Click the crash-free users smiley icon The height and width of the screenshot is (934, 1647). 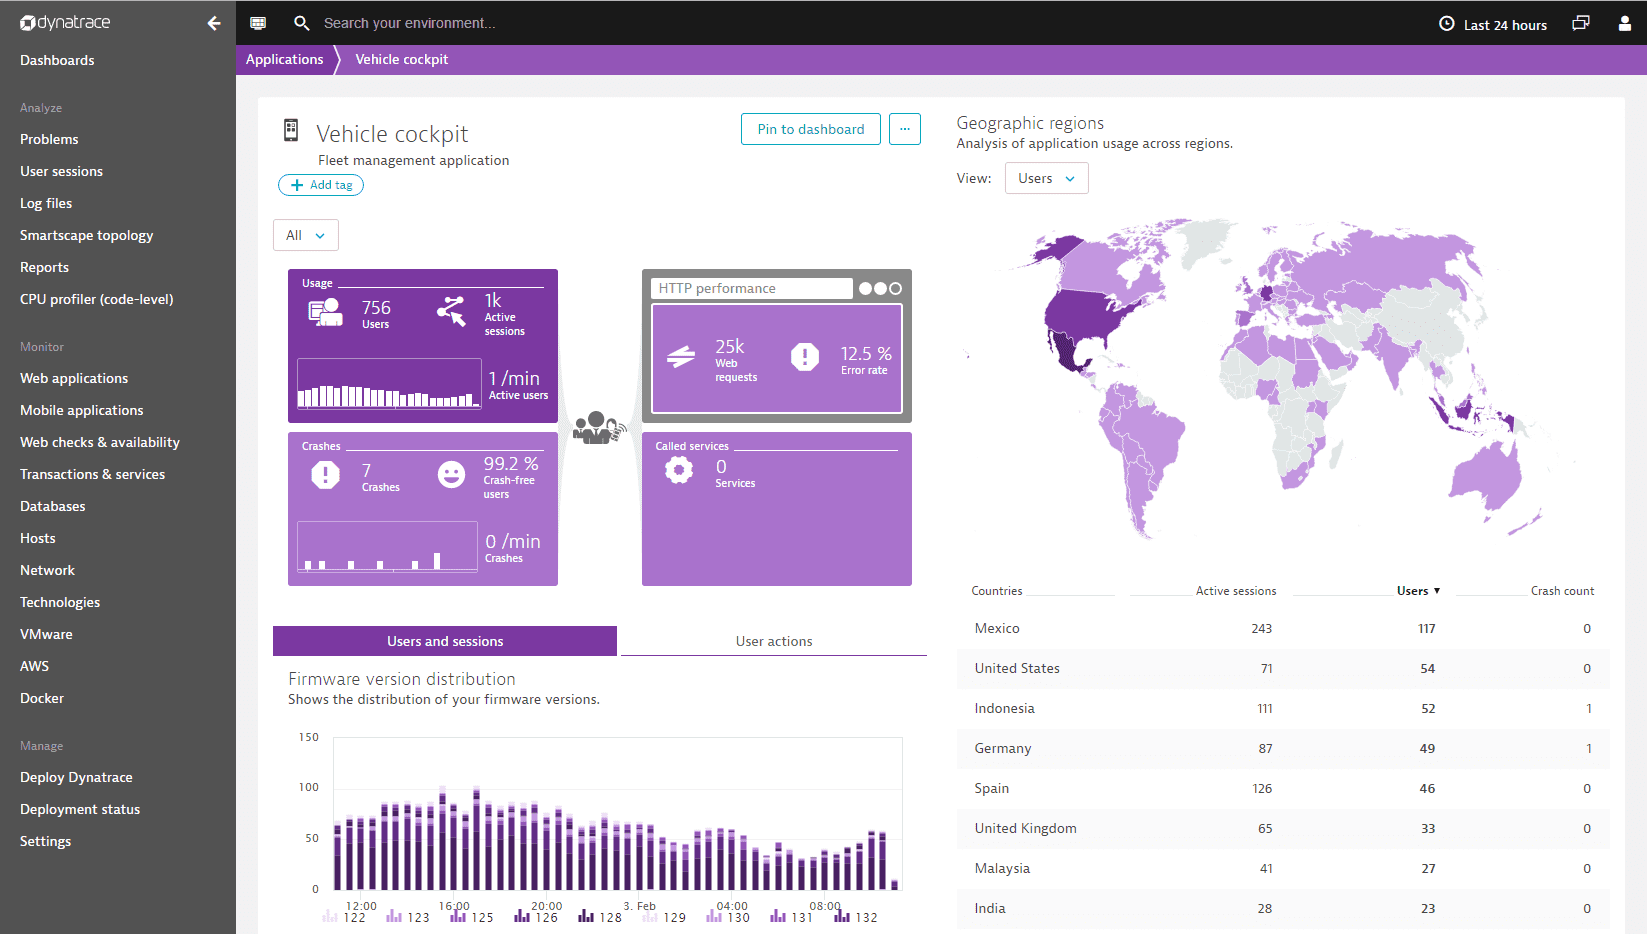point(451,474)
